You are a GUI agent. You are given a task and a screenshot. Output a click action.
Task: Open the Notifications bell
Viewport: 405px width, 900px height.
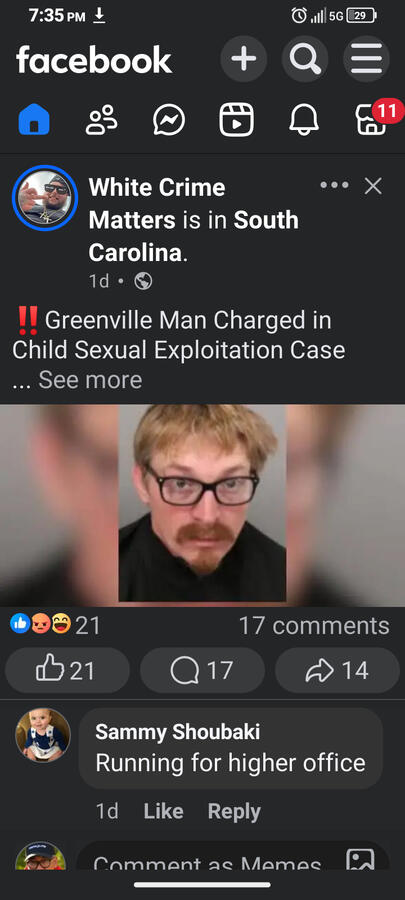click(304, 120)
